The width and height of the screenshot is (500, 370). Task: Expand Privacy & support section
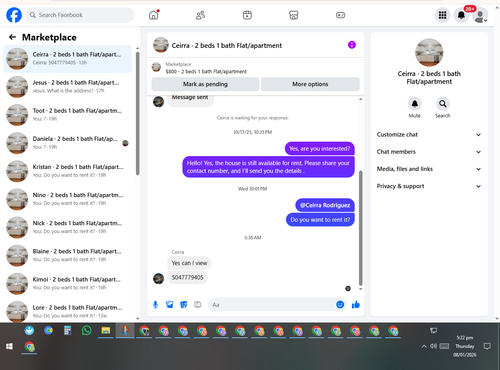click(429, 186)
